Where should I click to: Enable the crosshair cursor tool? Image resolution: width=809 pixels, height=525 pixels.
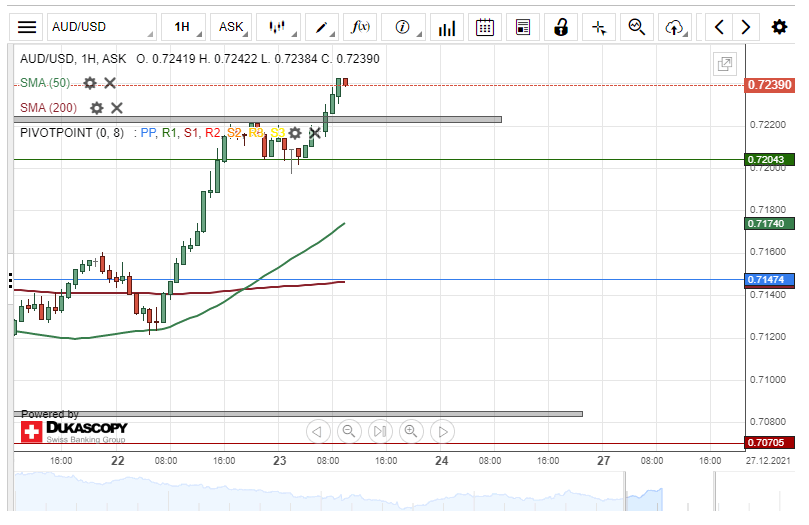coord(599,27)
